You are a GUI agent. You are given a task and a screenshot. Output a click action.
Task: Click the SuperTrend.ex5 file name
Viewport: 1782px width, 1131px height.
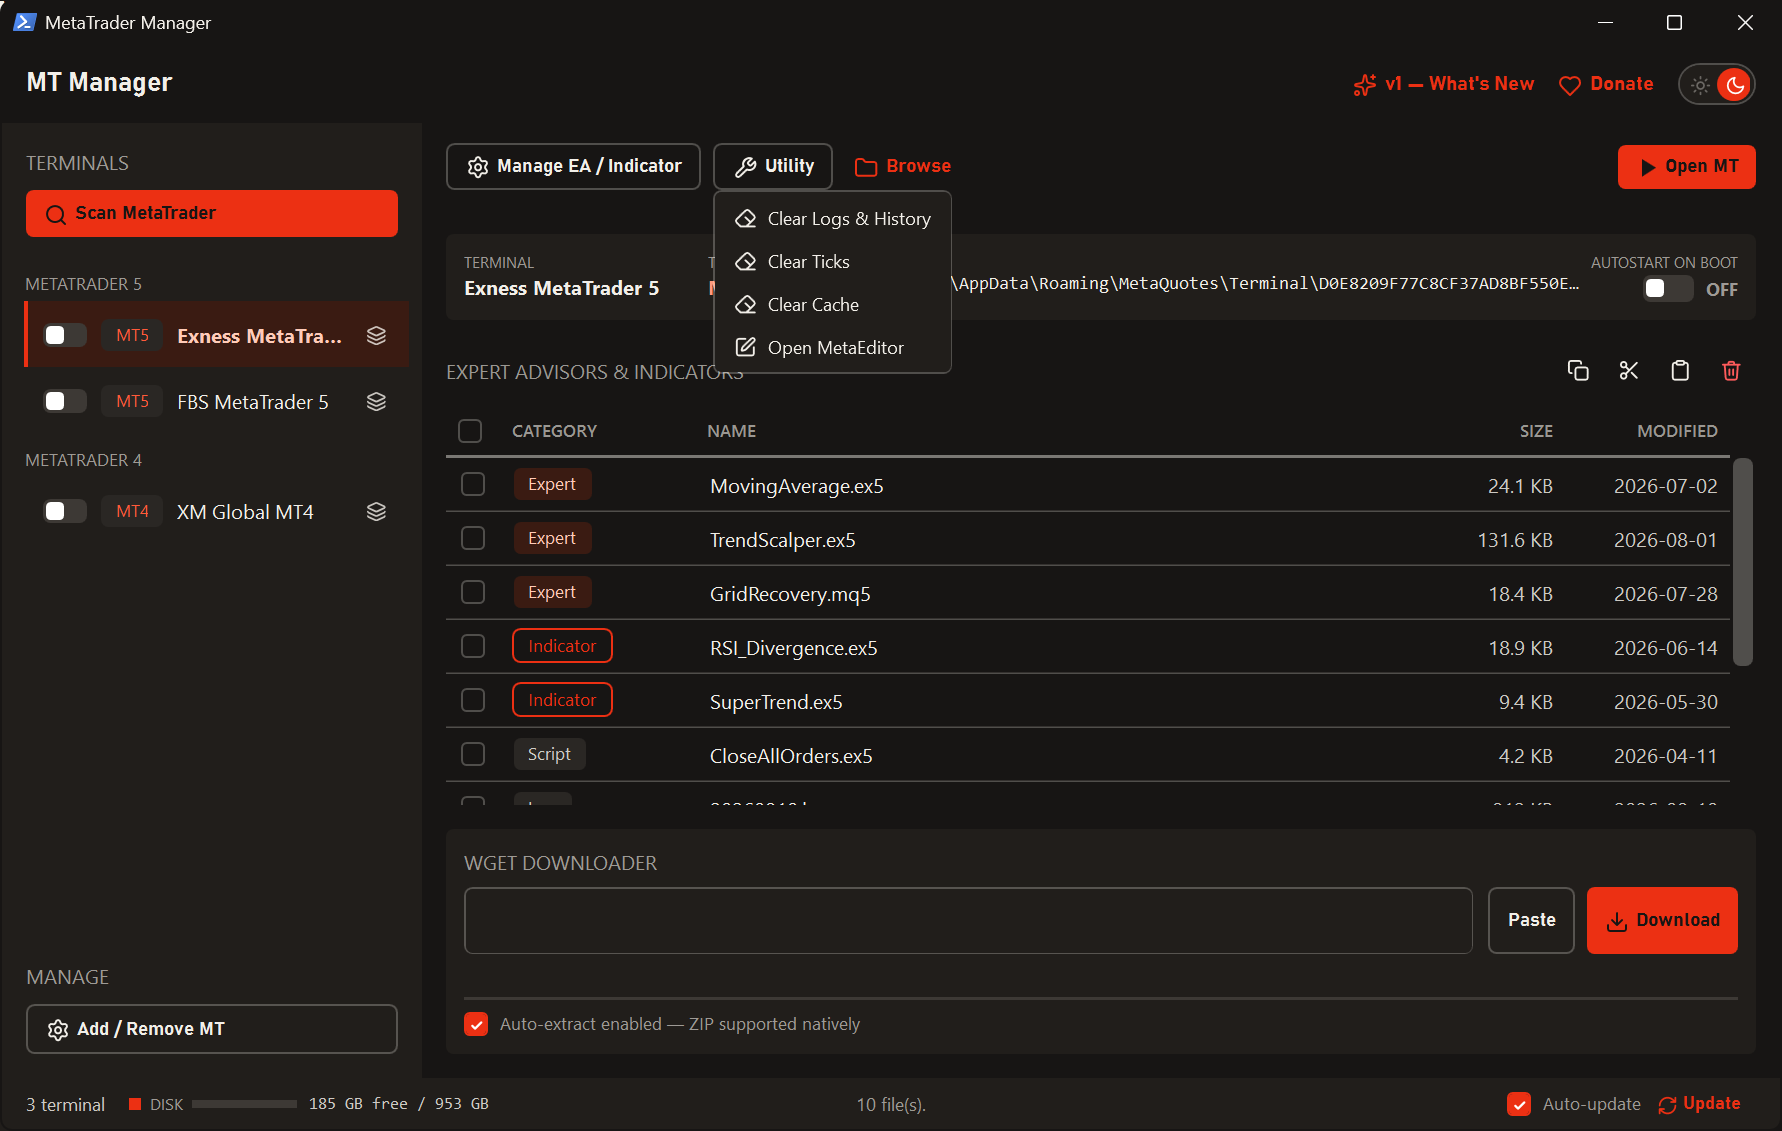[776, 702]
